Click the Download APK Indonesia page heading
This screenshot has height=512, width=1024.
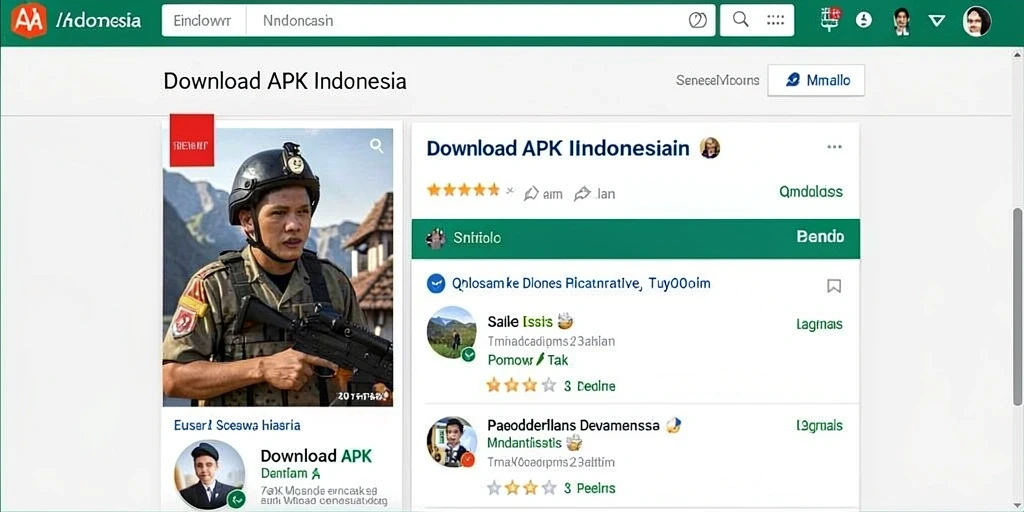click(285, 81)
